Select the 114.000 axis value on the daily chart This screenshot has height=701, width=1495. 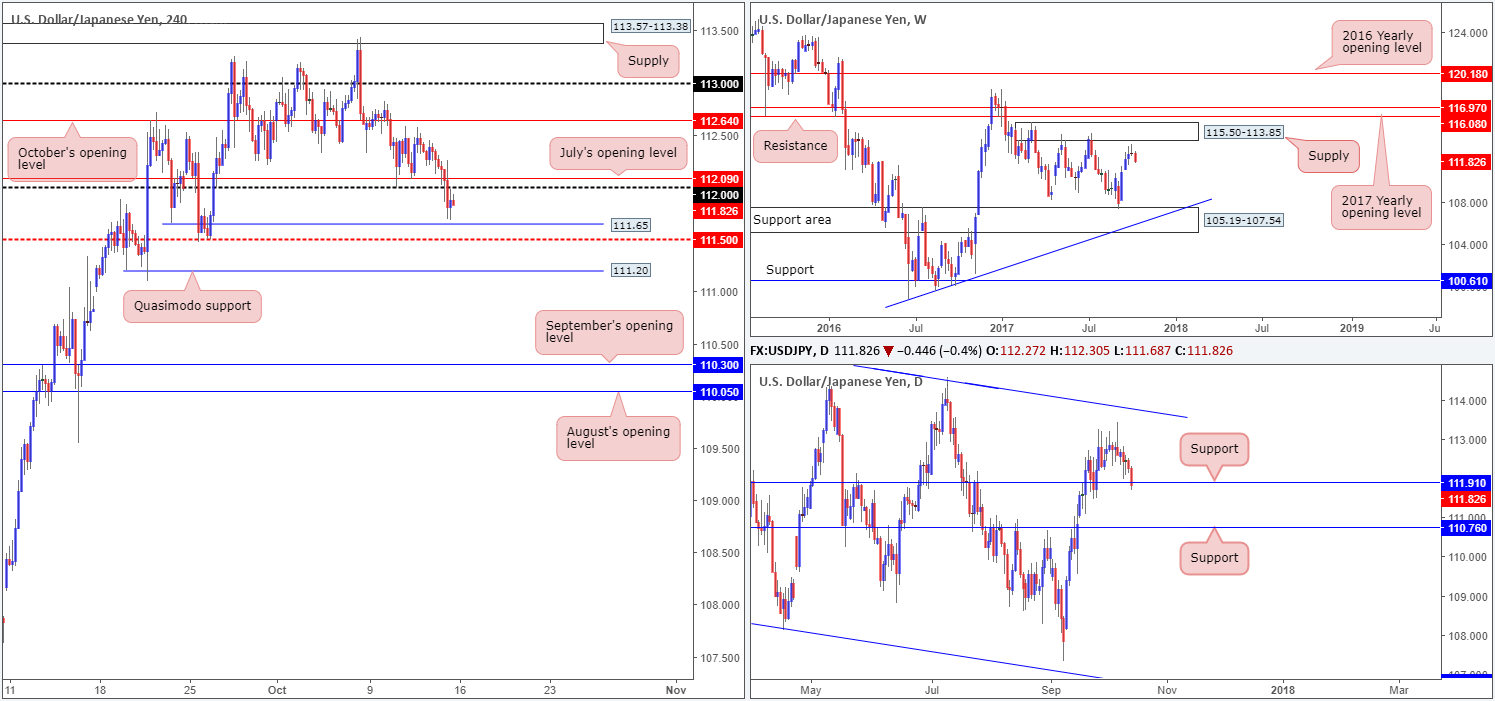coord(1466,401)
